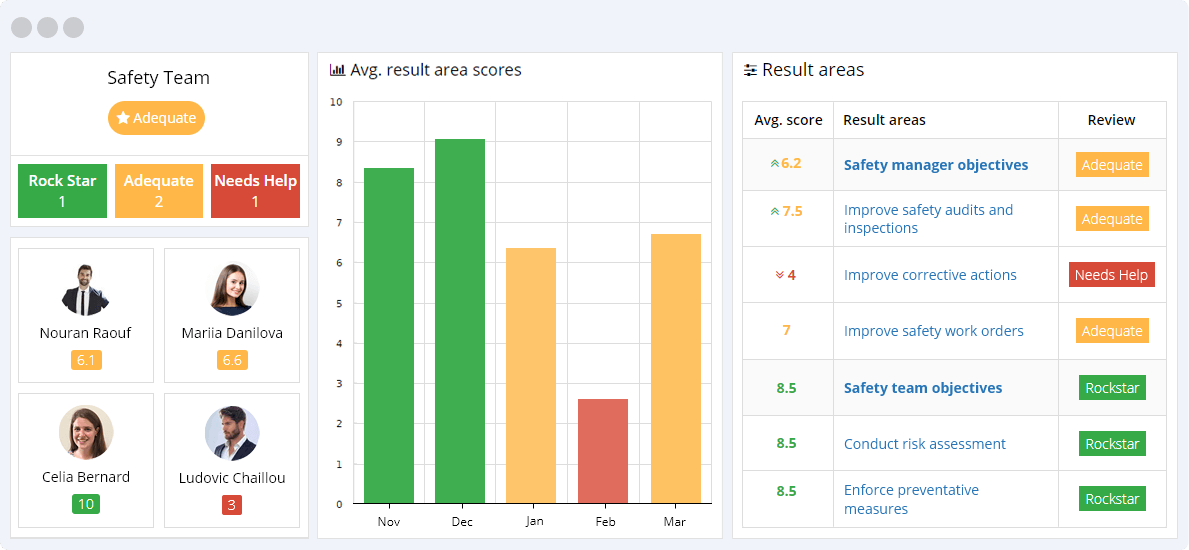The image size is (1189, 550).
Task: Click the down-arrow trend icon next to 4
Action: (x=779, y=275)
